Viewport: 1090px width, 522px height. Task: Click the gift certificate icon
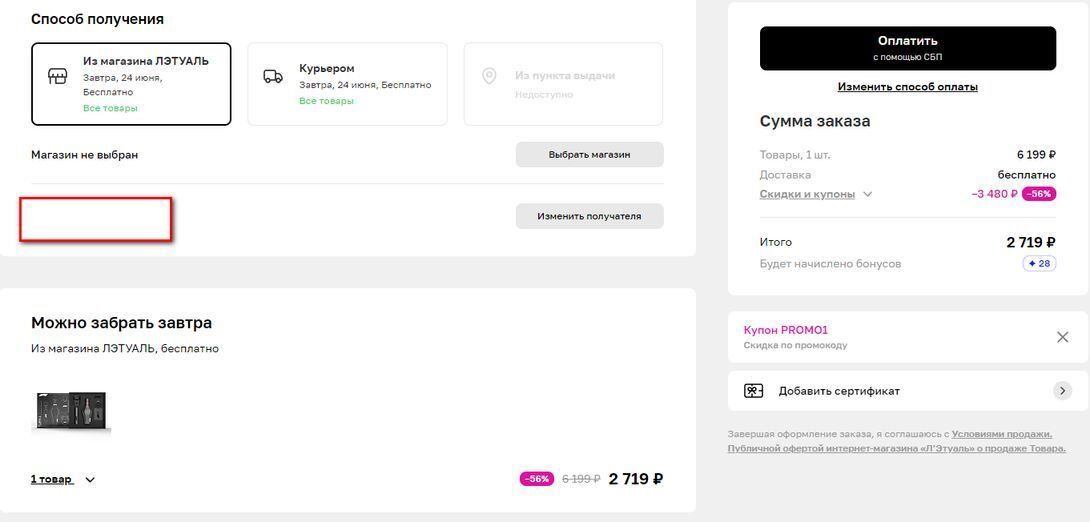tap(753, 391)
